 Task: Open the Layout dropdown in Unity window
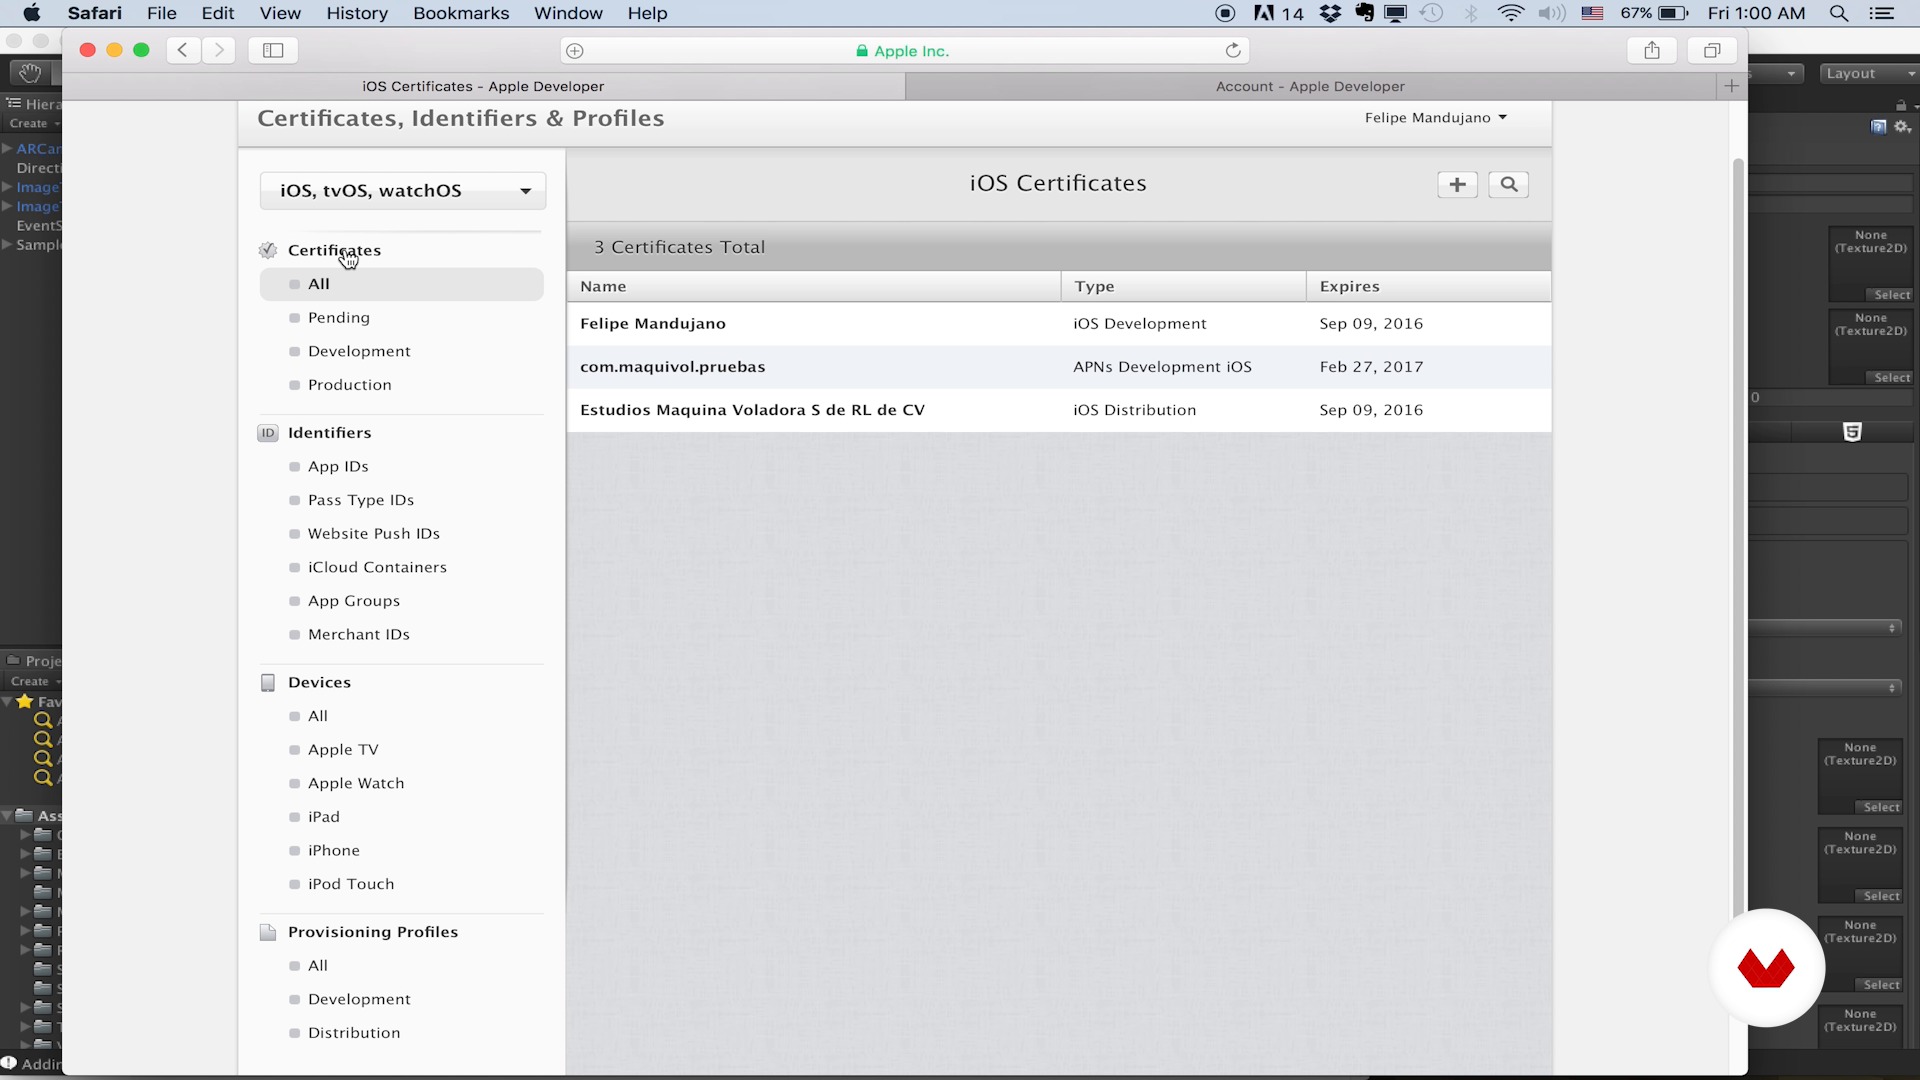pyautogui.click(x=1868, y=74)
